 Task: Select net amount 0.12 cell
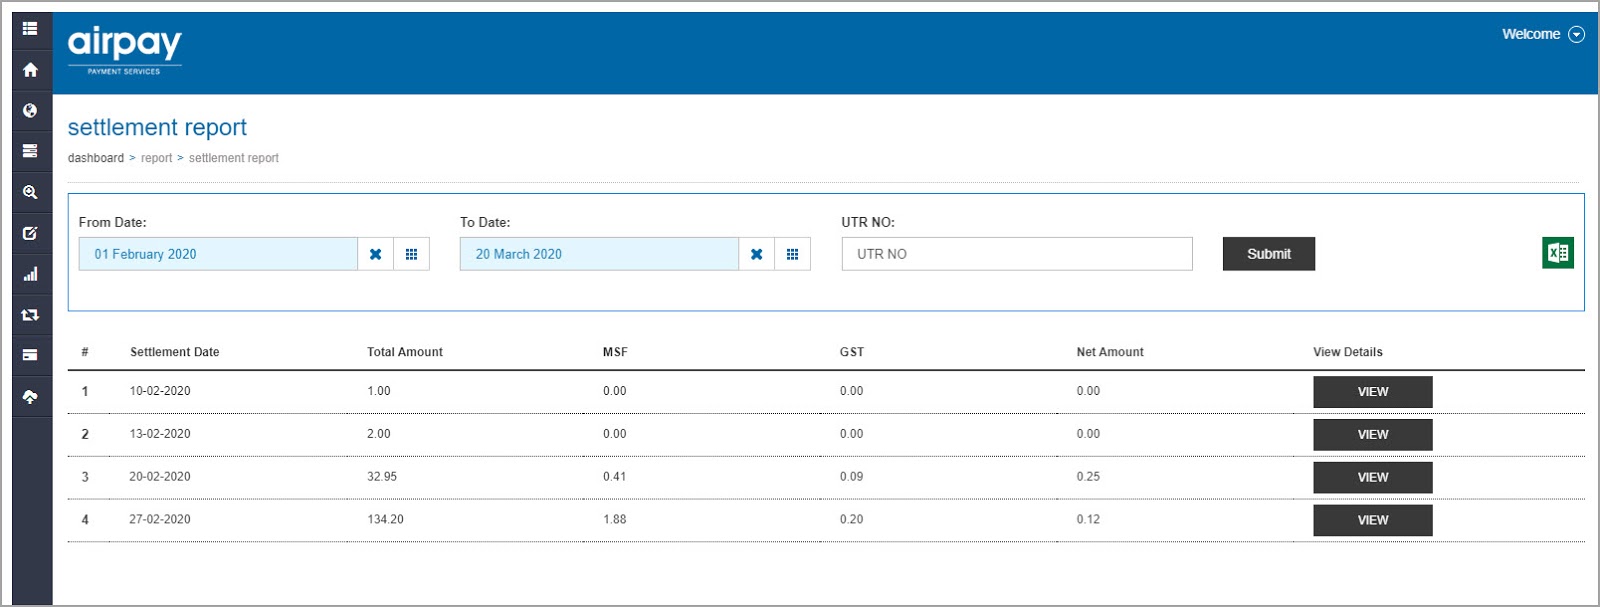(1088, 520)
